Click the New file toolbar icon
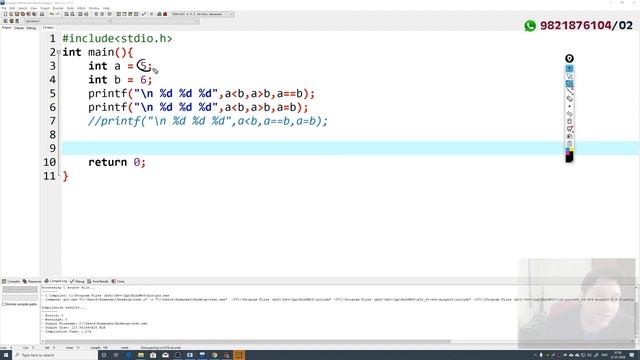 pos(5,14)
